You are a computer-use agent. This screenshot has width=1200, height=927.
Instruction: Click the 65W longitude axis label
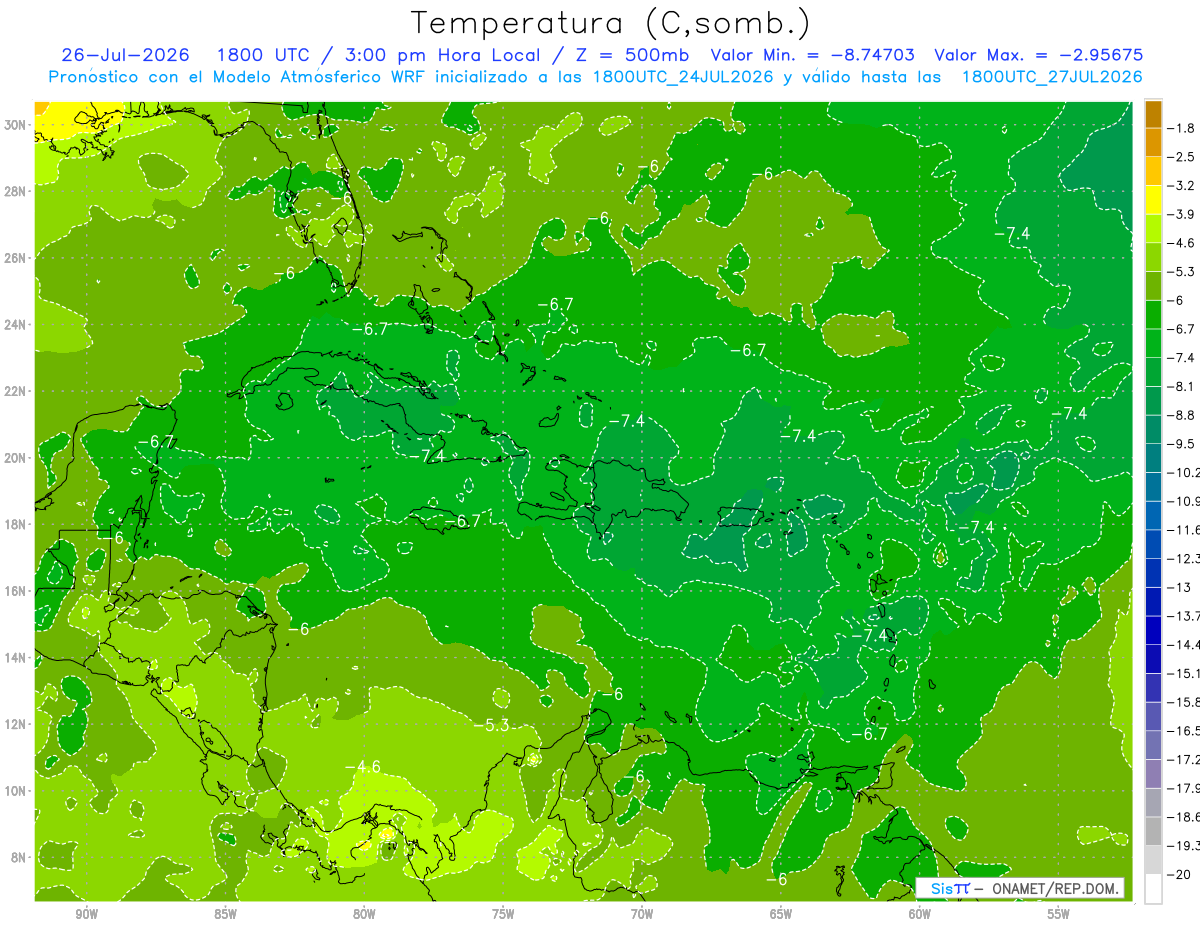(781, 915)
